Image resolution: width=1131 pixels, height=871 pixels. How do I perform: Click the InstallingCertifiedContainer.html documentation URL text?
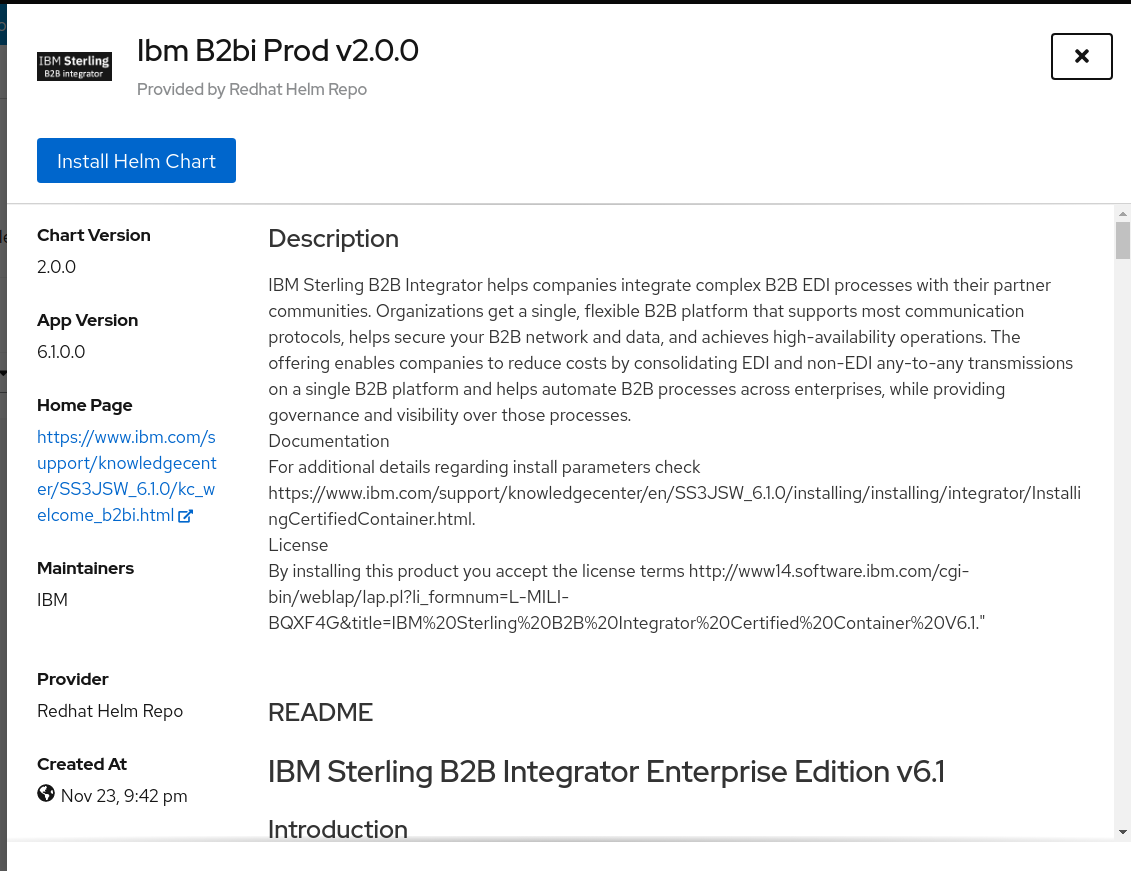point(674,506)
